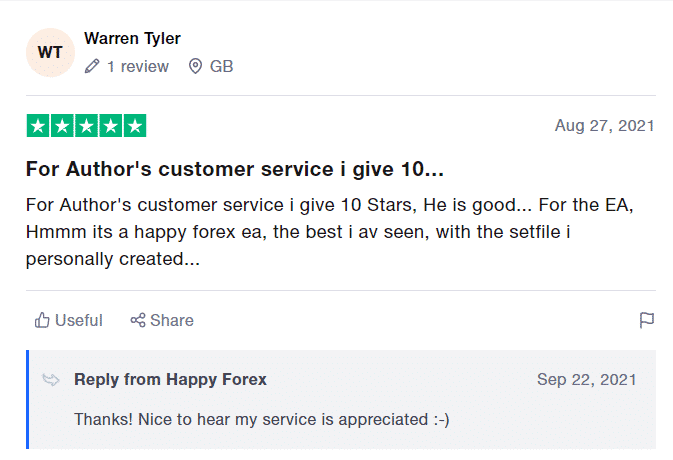Click the review body text
673x460 pixels.
click(329, 232)
